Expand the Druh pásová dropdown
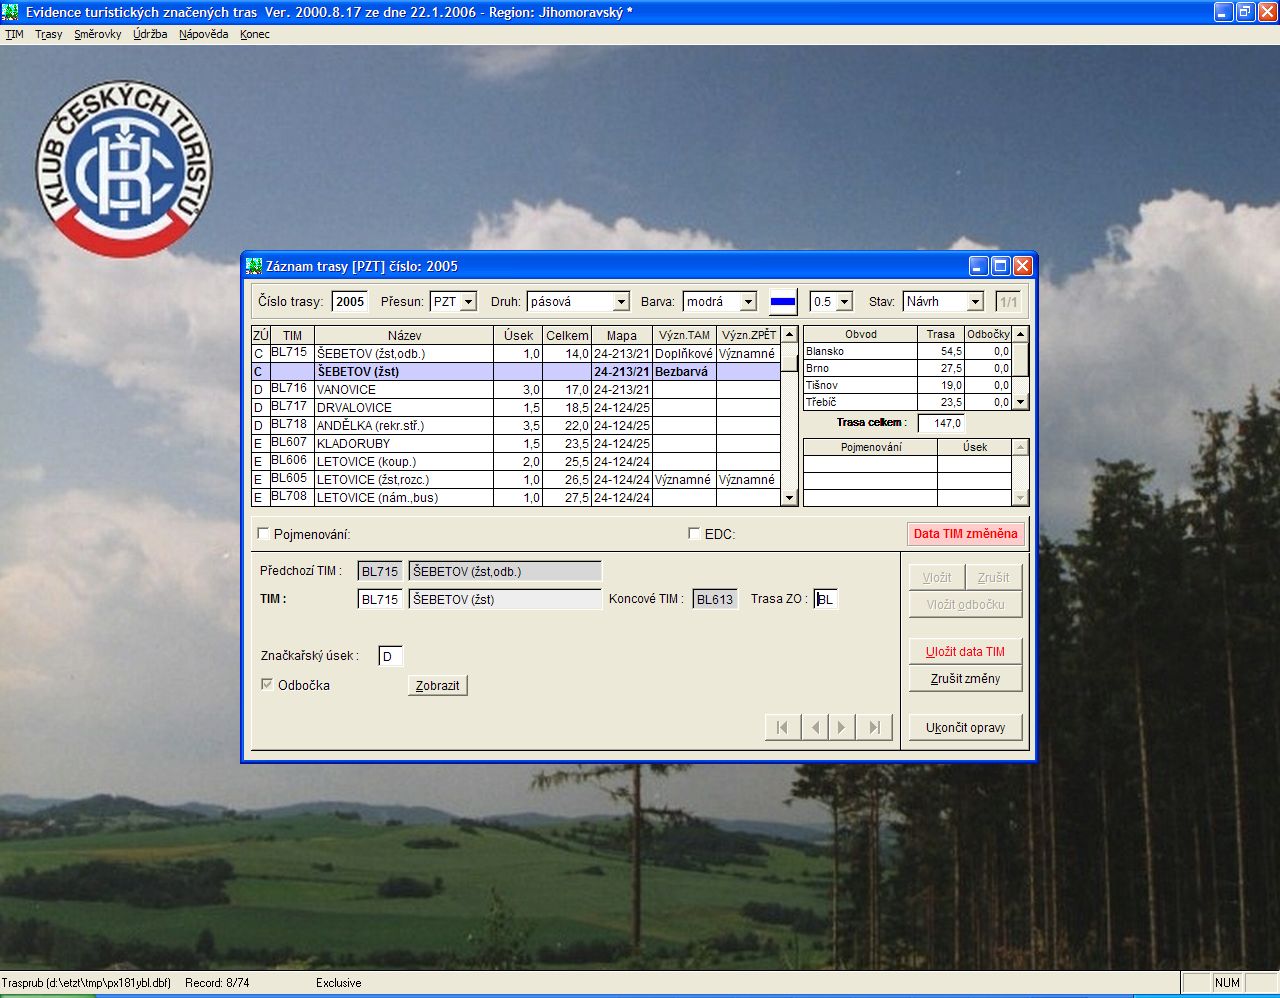Screen dimensions: 1280x998 click(621, 302)
